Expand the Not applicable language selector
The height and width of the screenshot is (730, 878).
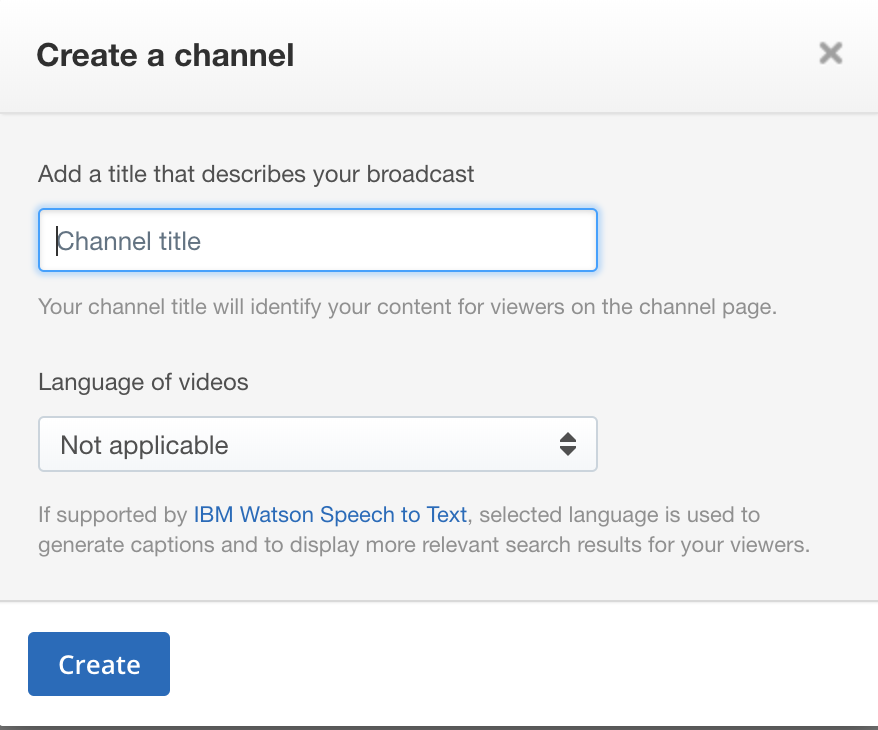[317, 444]
